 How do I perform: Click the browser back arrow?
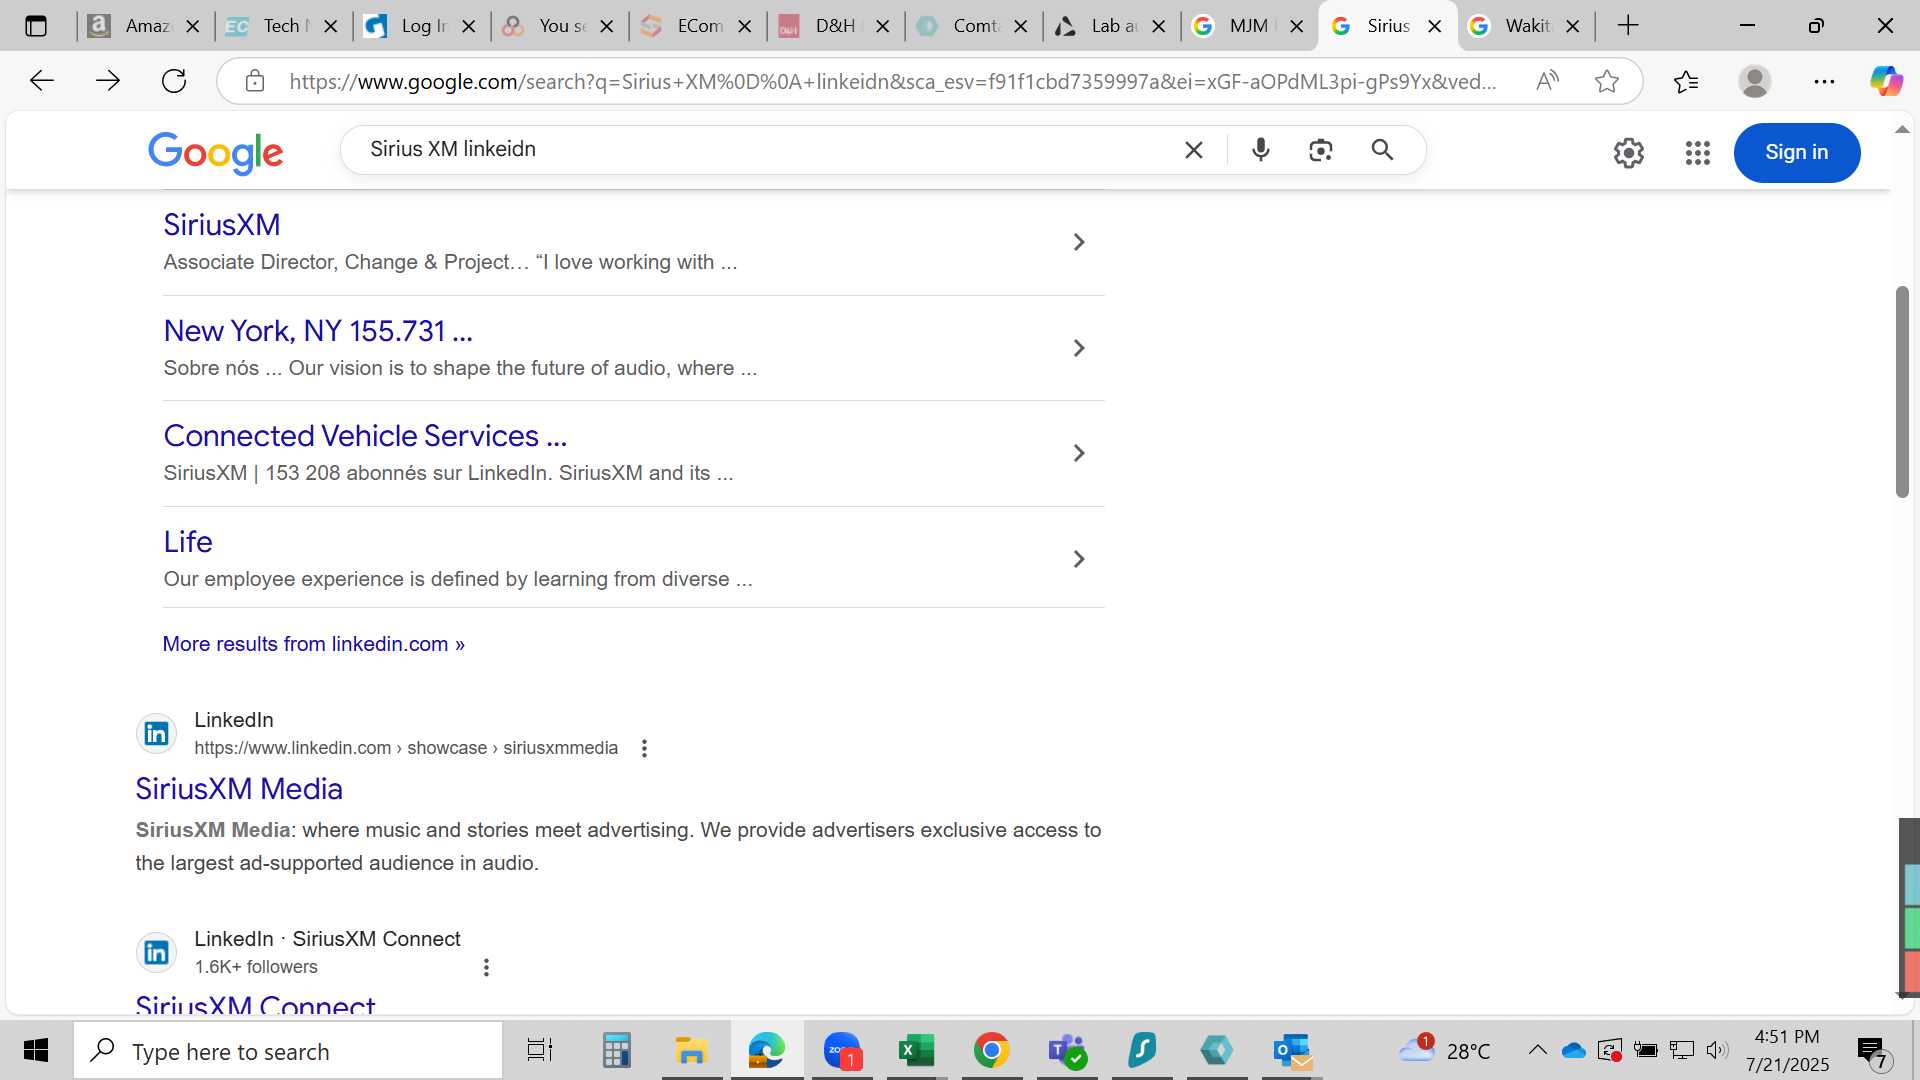(x=41, y=81)
